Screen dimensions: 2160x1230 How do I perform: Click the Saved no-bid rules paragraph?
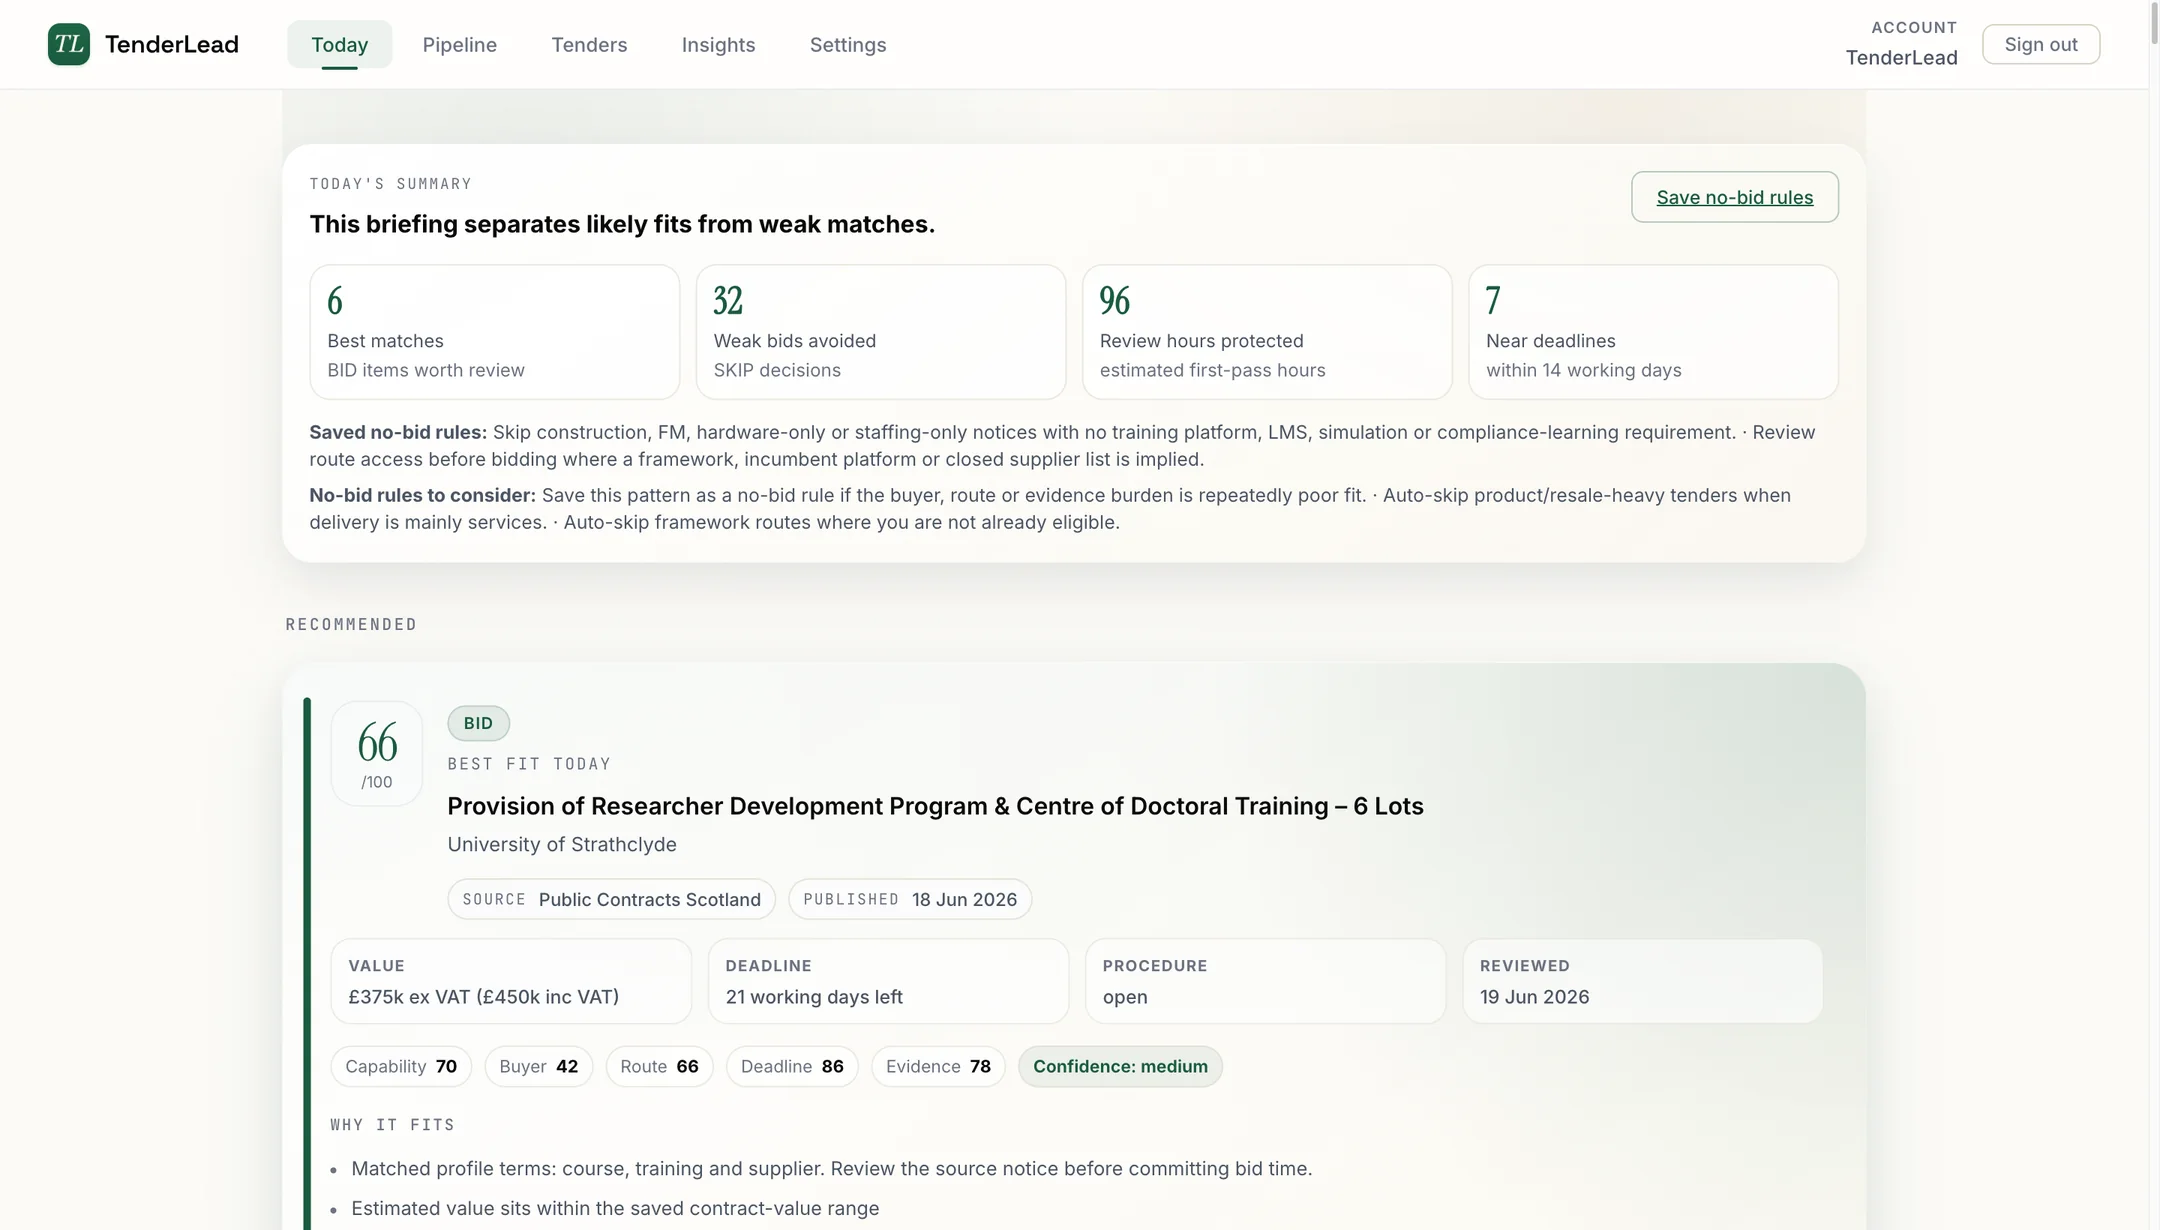click(1062, 446)
